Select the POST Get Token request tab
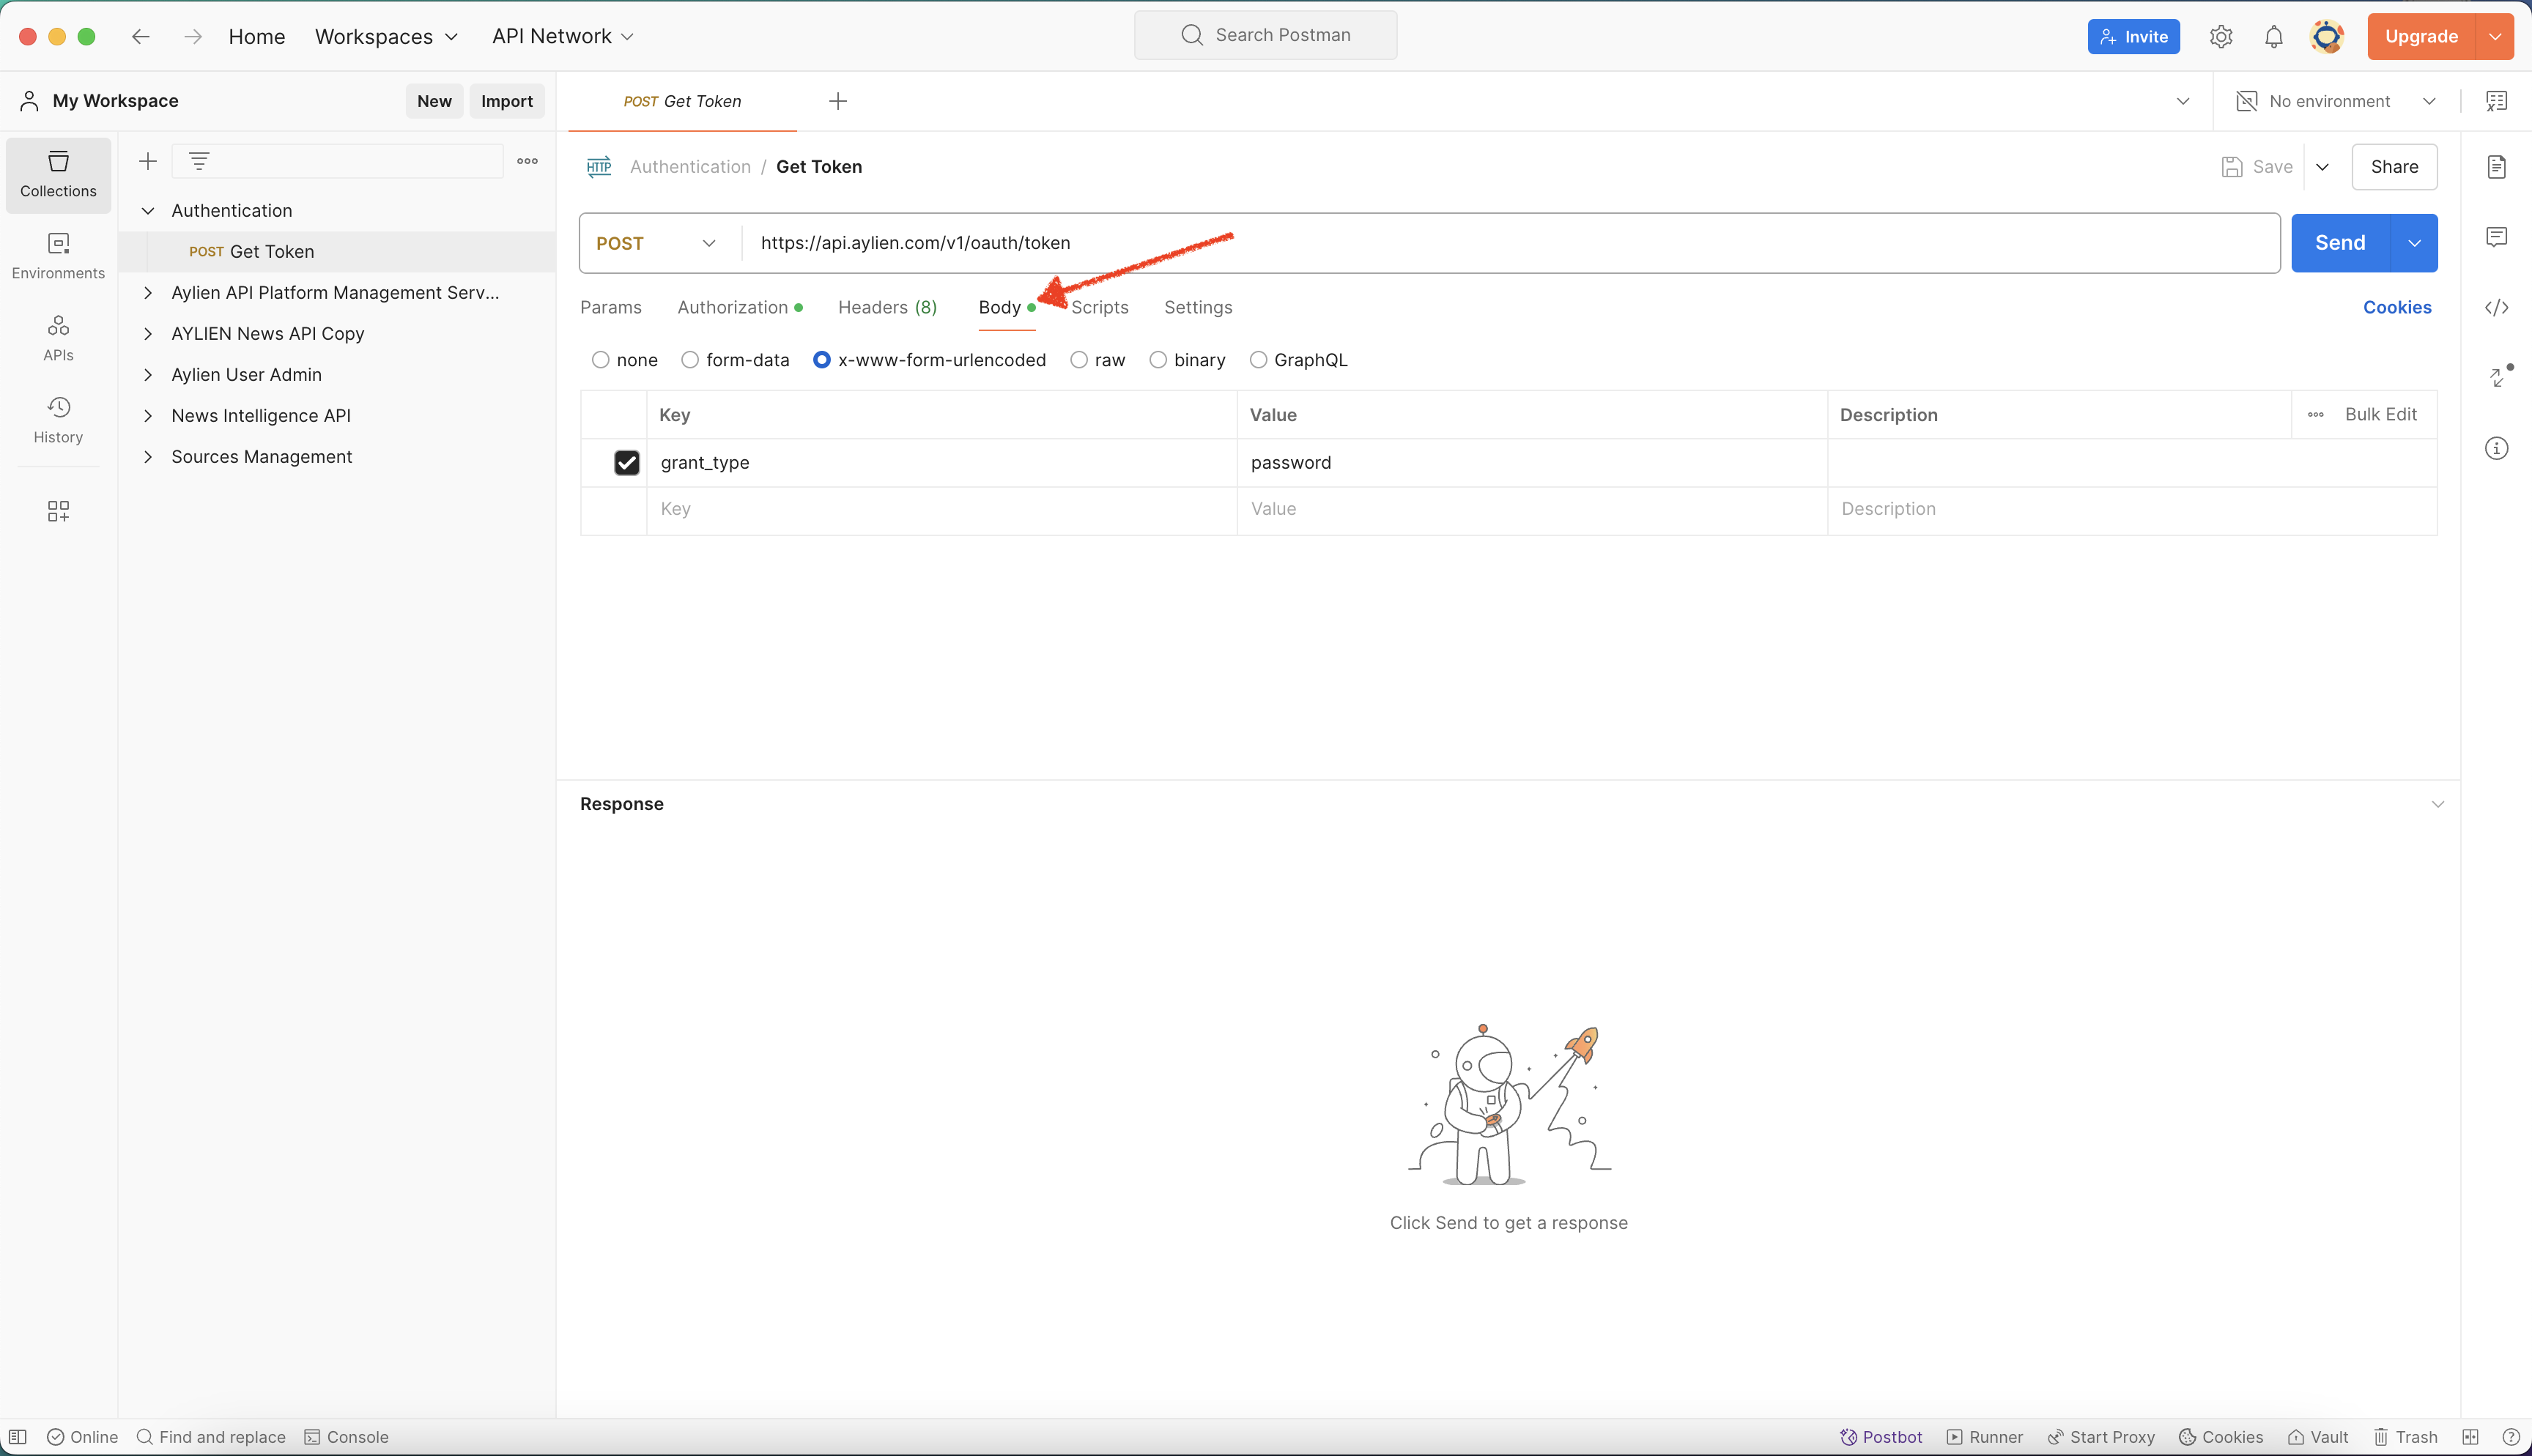2532x1456 pixels. [682, 101]
